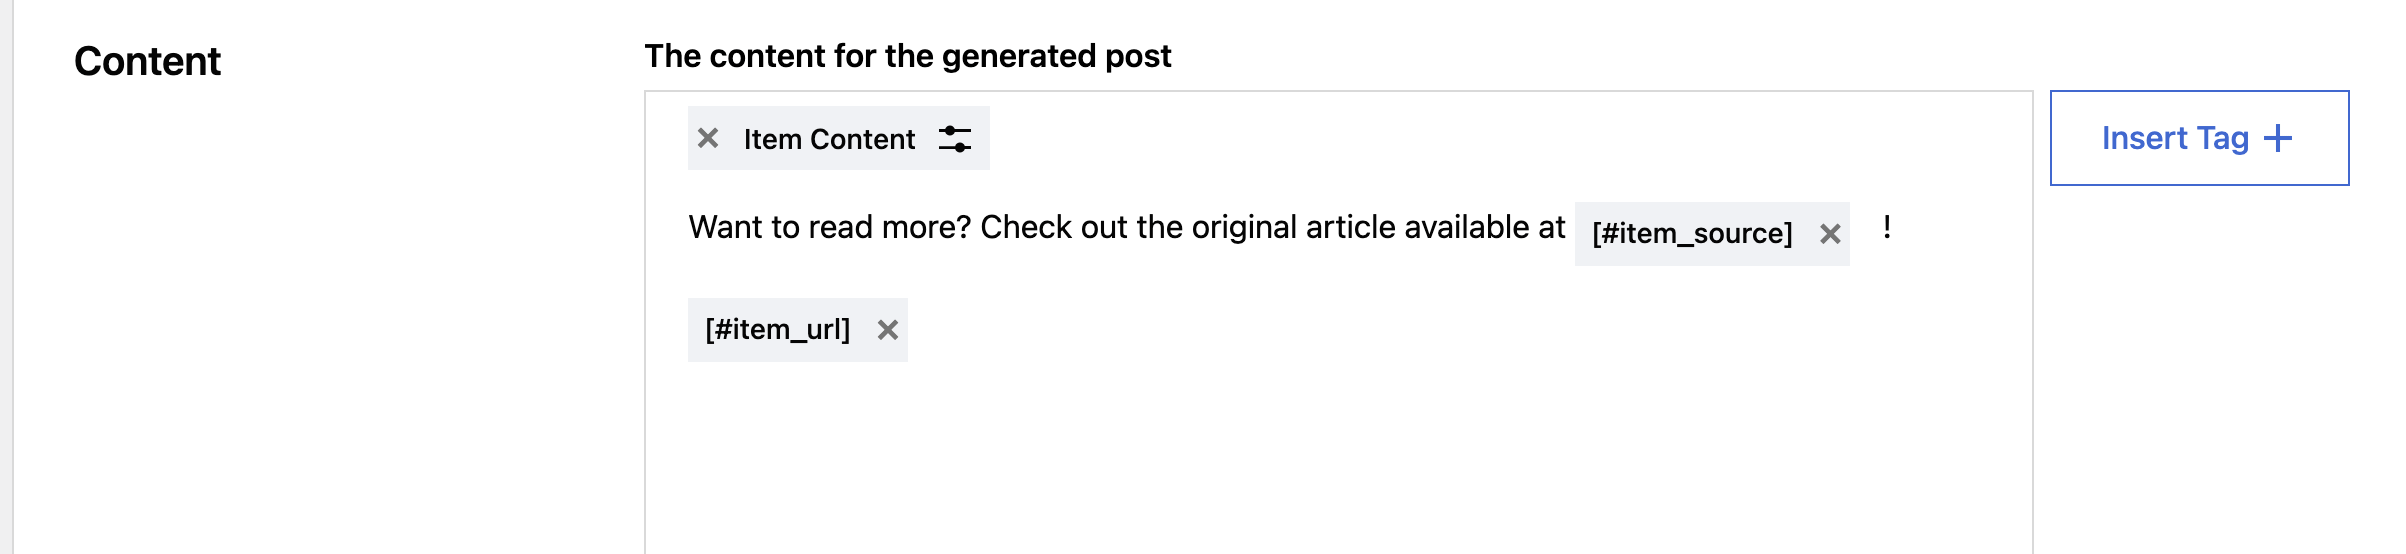Click the "Content" section heading
Viewport: 2406px width, 554px height.
[x=147, y=62]
